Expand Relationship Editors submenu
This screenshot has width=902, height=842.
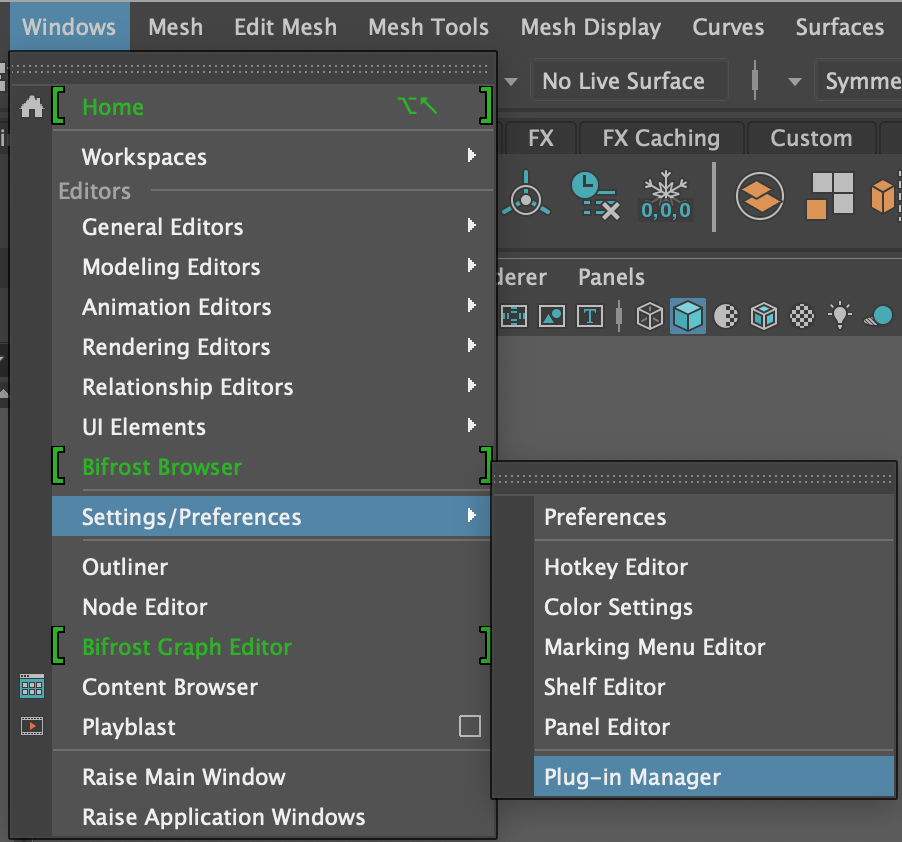[x=471, y=385]
